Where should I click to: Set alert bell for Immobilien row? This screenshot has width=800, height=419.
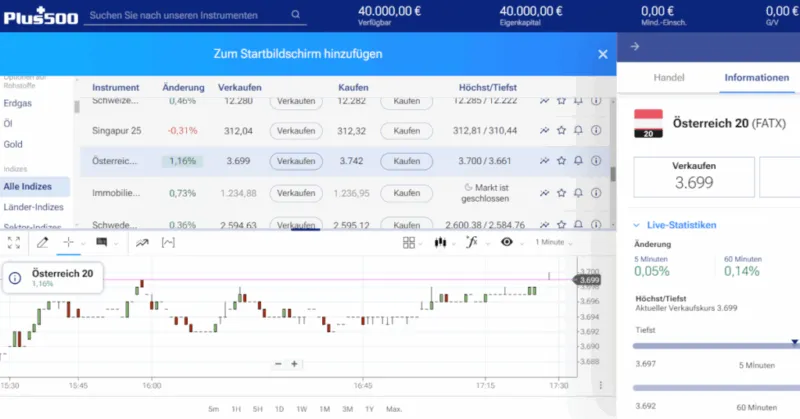[578, 193]
